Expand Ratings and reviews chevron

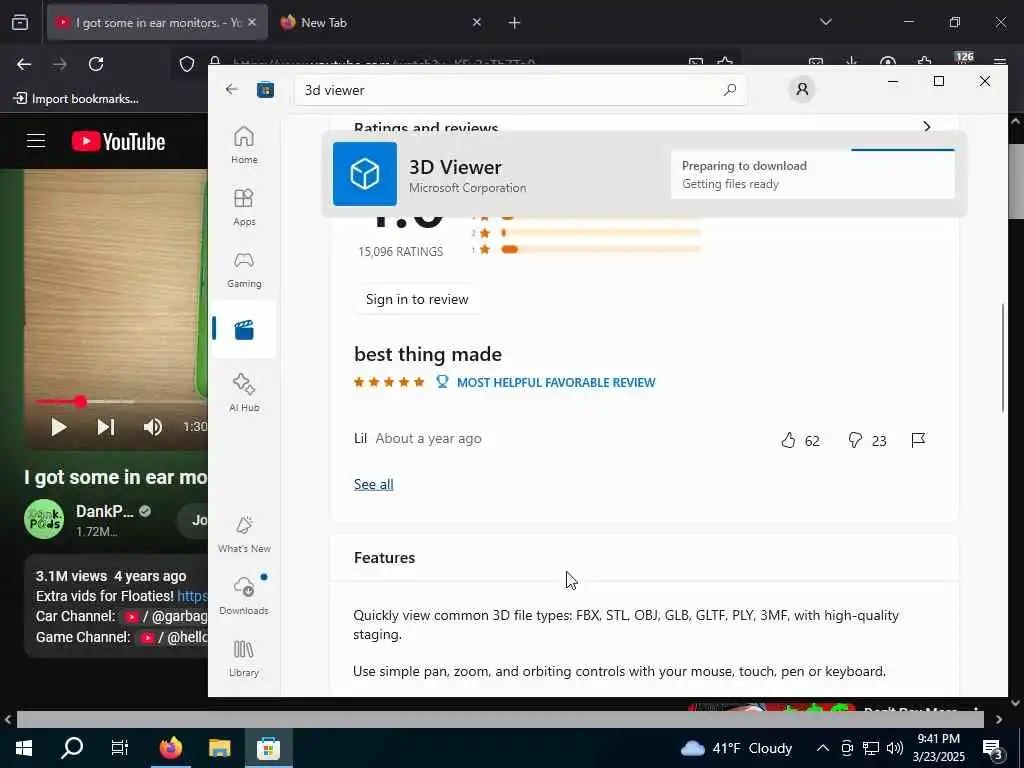click(927, 126)
